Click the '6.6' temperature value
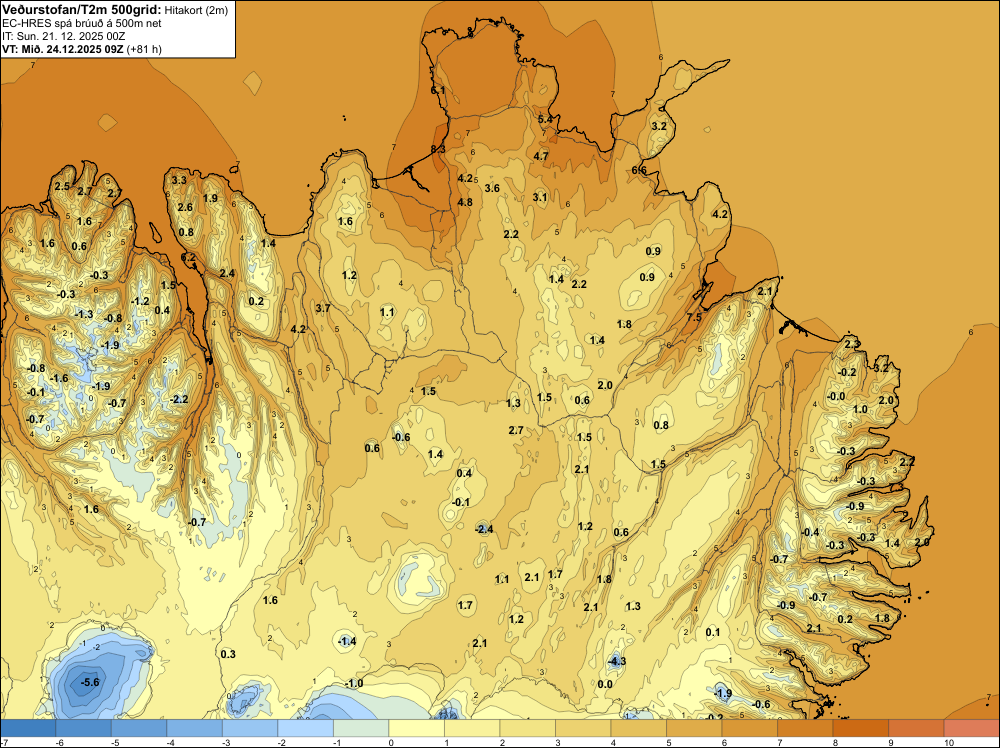This screenshot has width=1000, height=748. point(639,170)
